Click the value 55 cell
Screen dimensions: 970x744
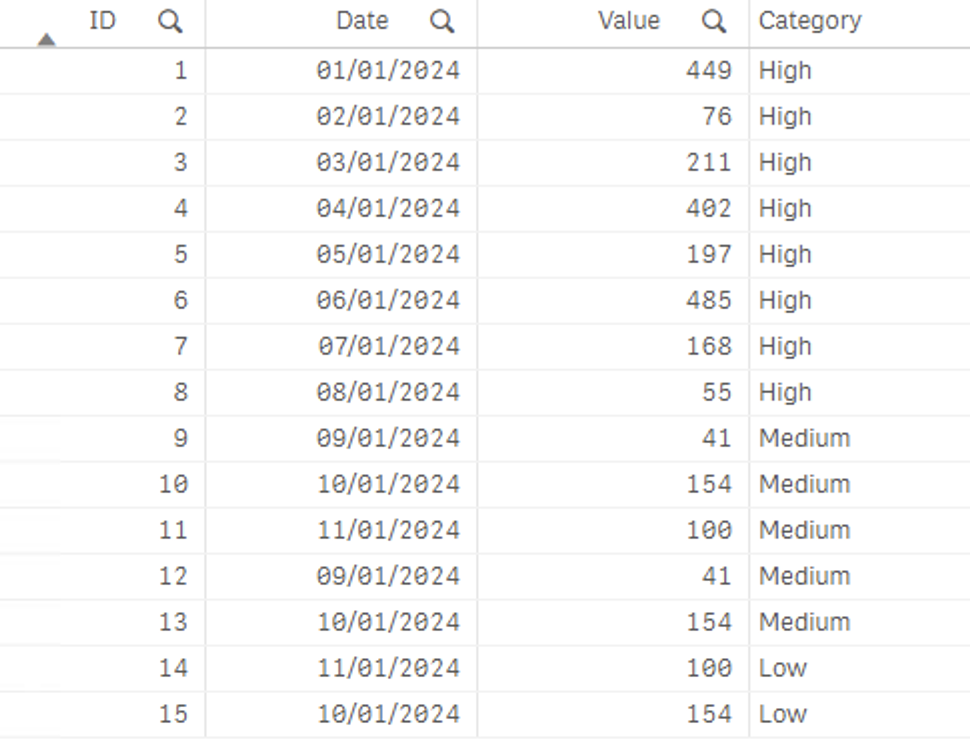[x=716, y=393]
